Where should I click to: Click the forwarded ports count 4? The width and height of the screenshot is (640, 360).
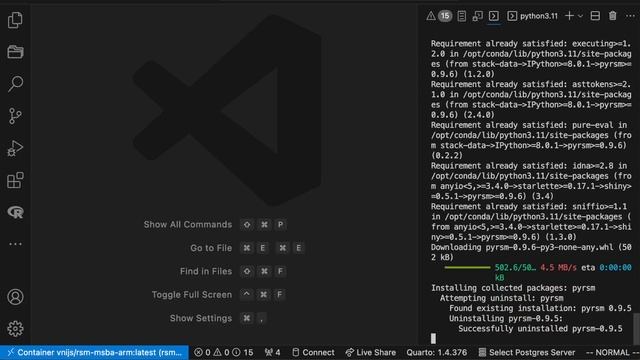point(272,352)
